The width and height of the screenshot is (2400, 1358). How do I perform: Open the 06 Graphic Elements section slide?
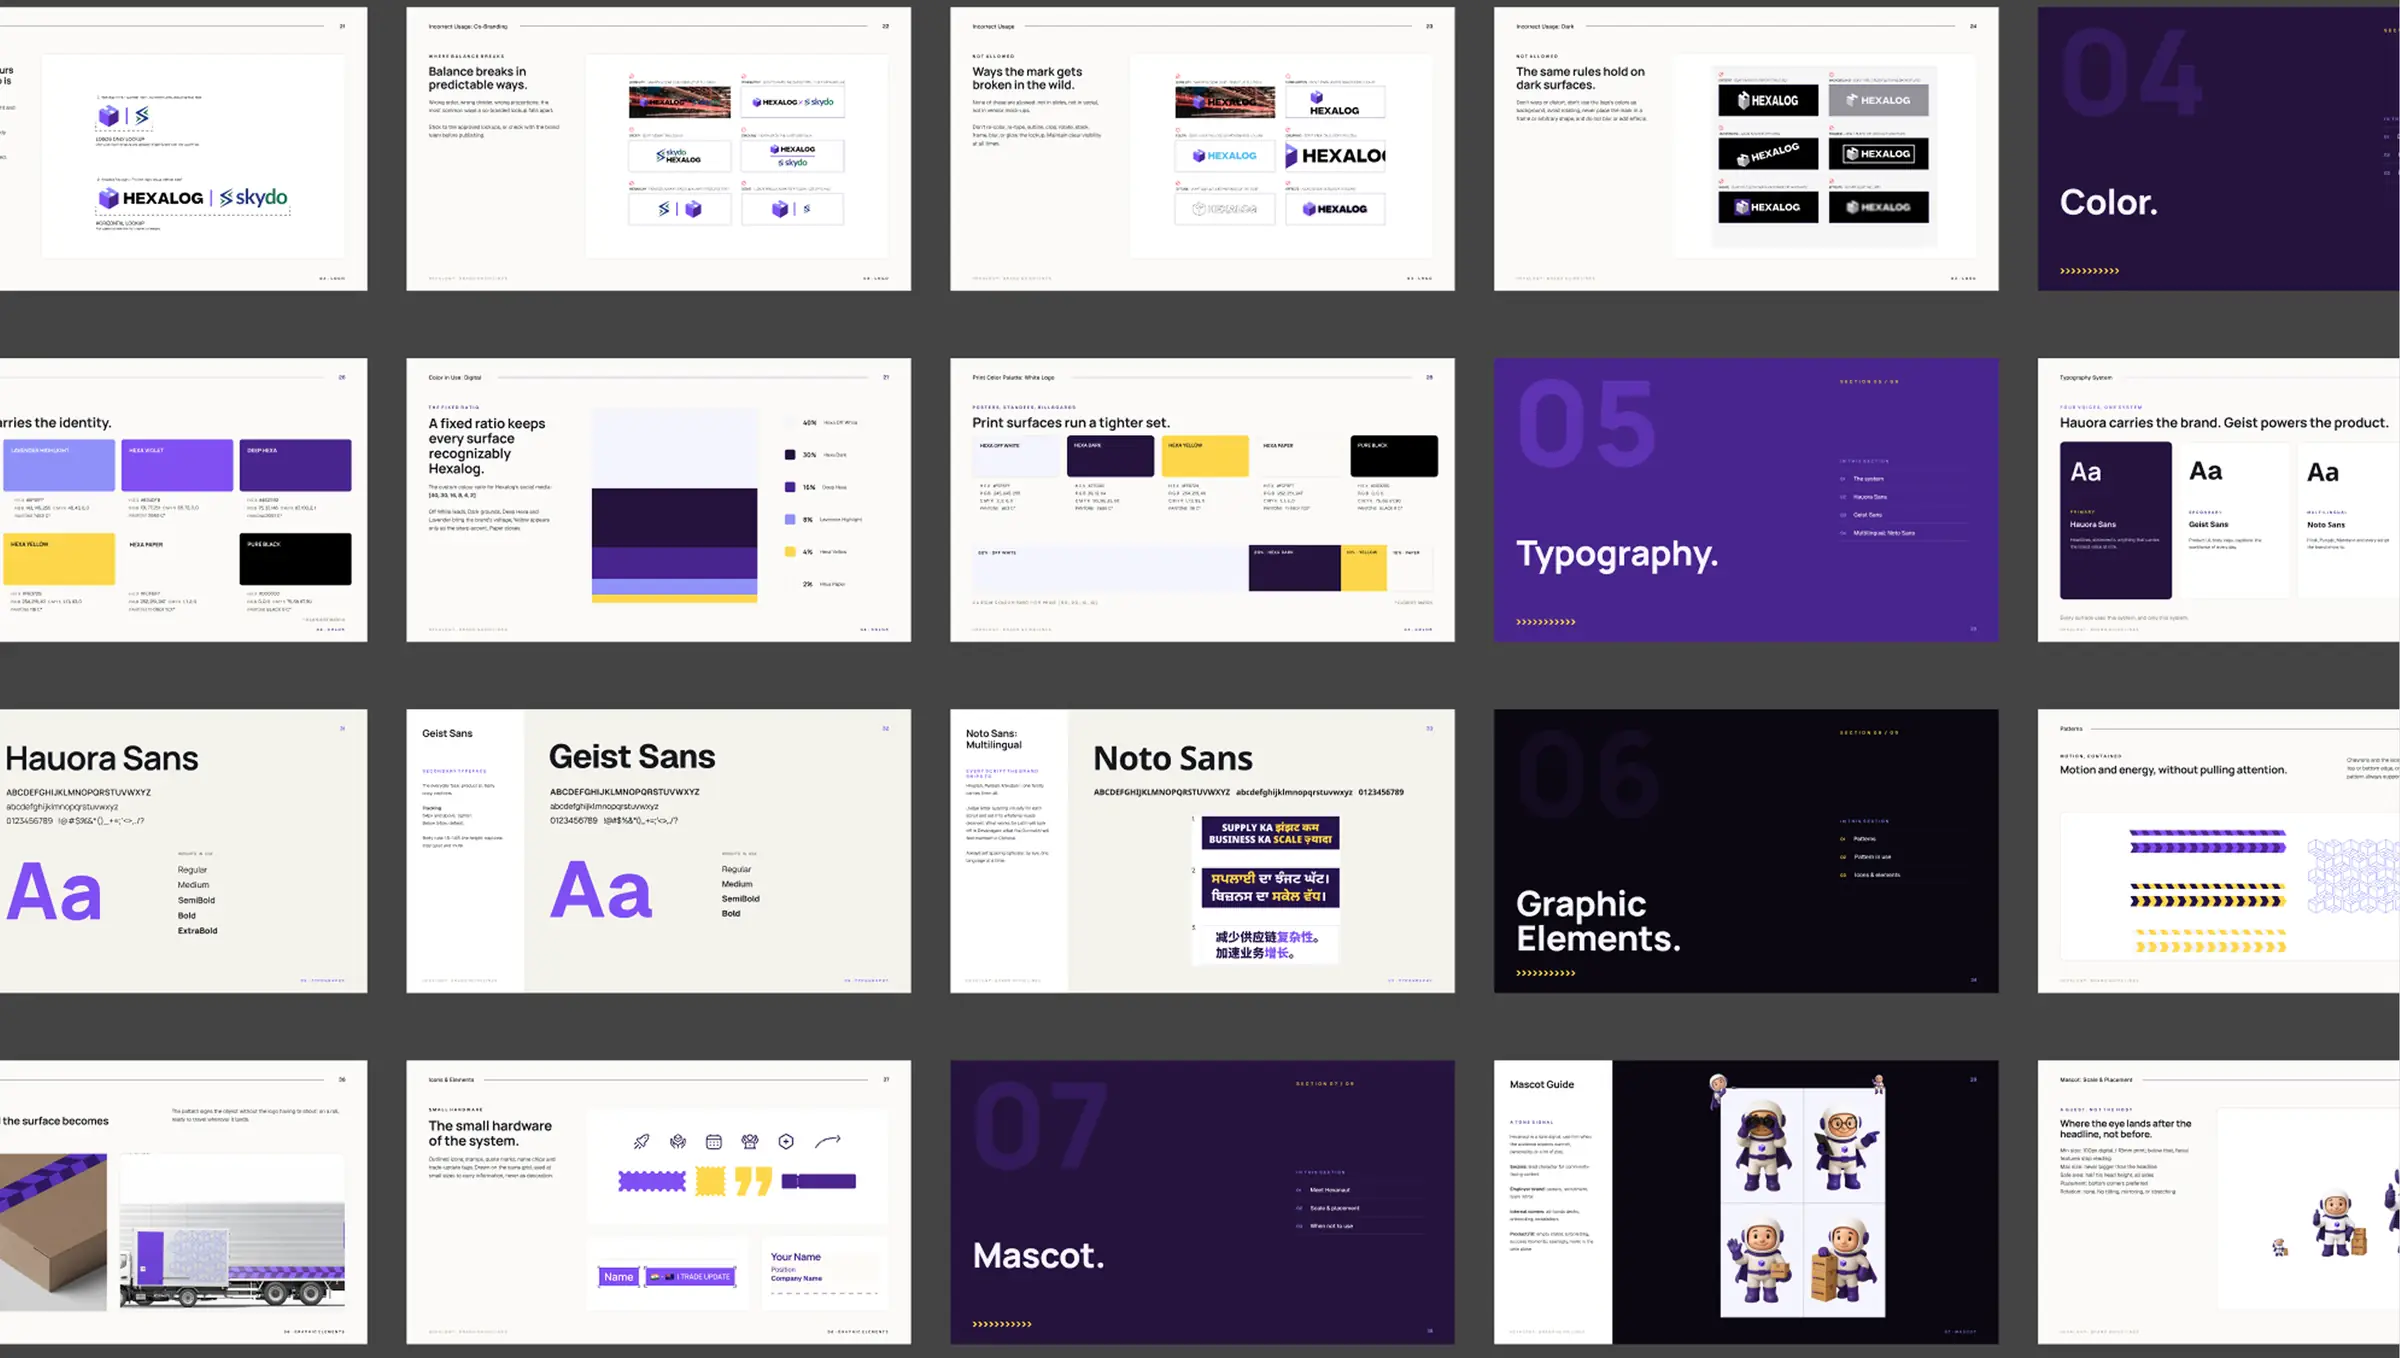[1746, 851]
